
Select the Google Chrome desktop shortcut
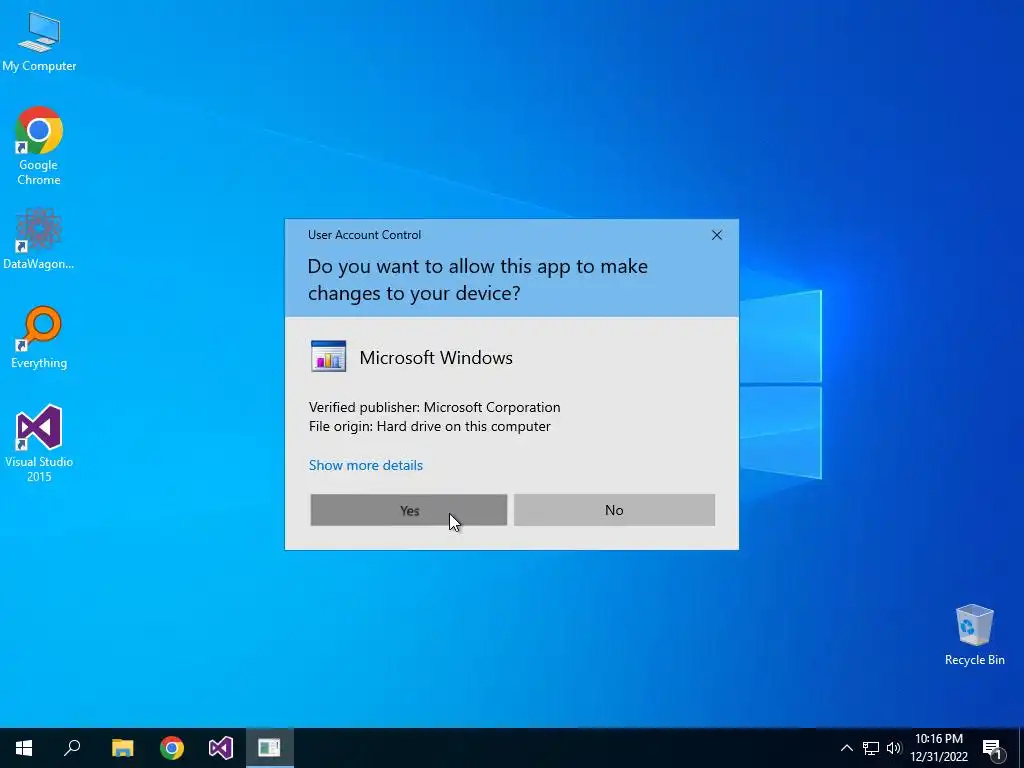39,146
